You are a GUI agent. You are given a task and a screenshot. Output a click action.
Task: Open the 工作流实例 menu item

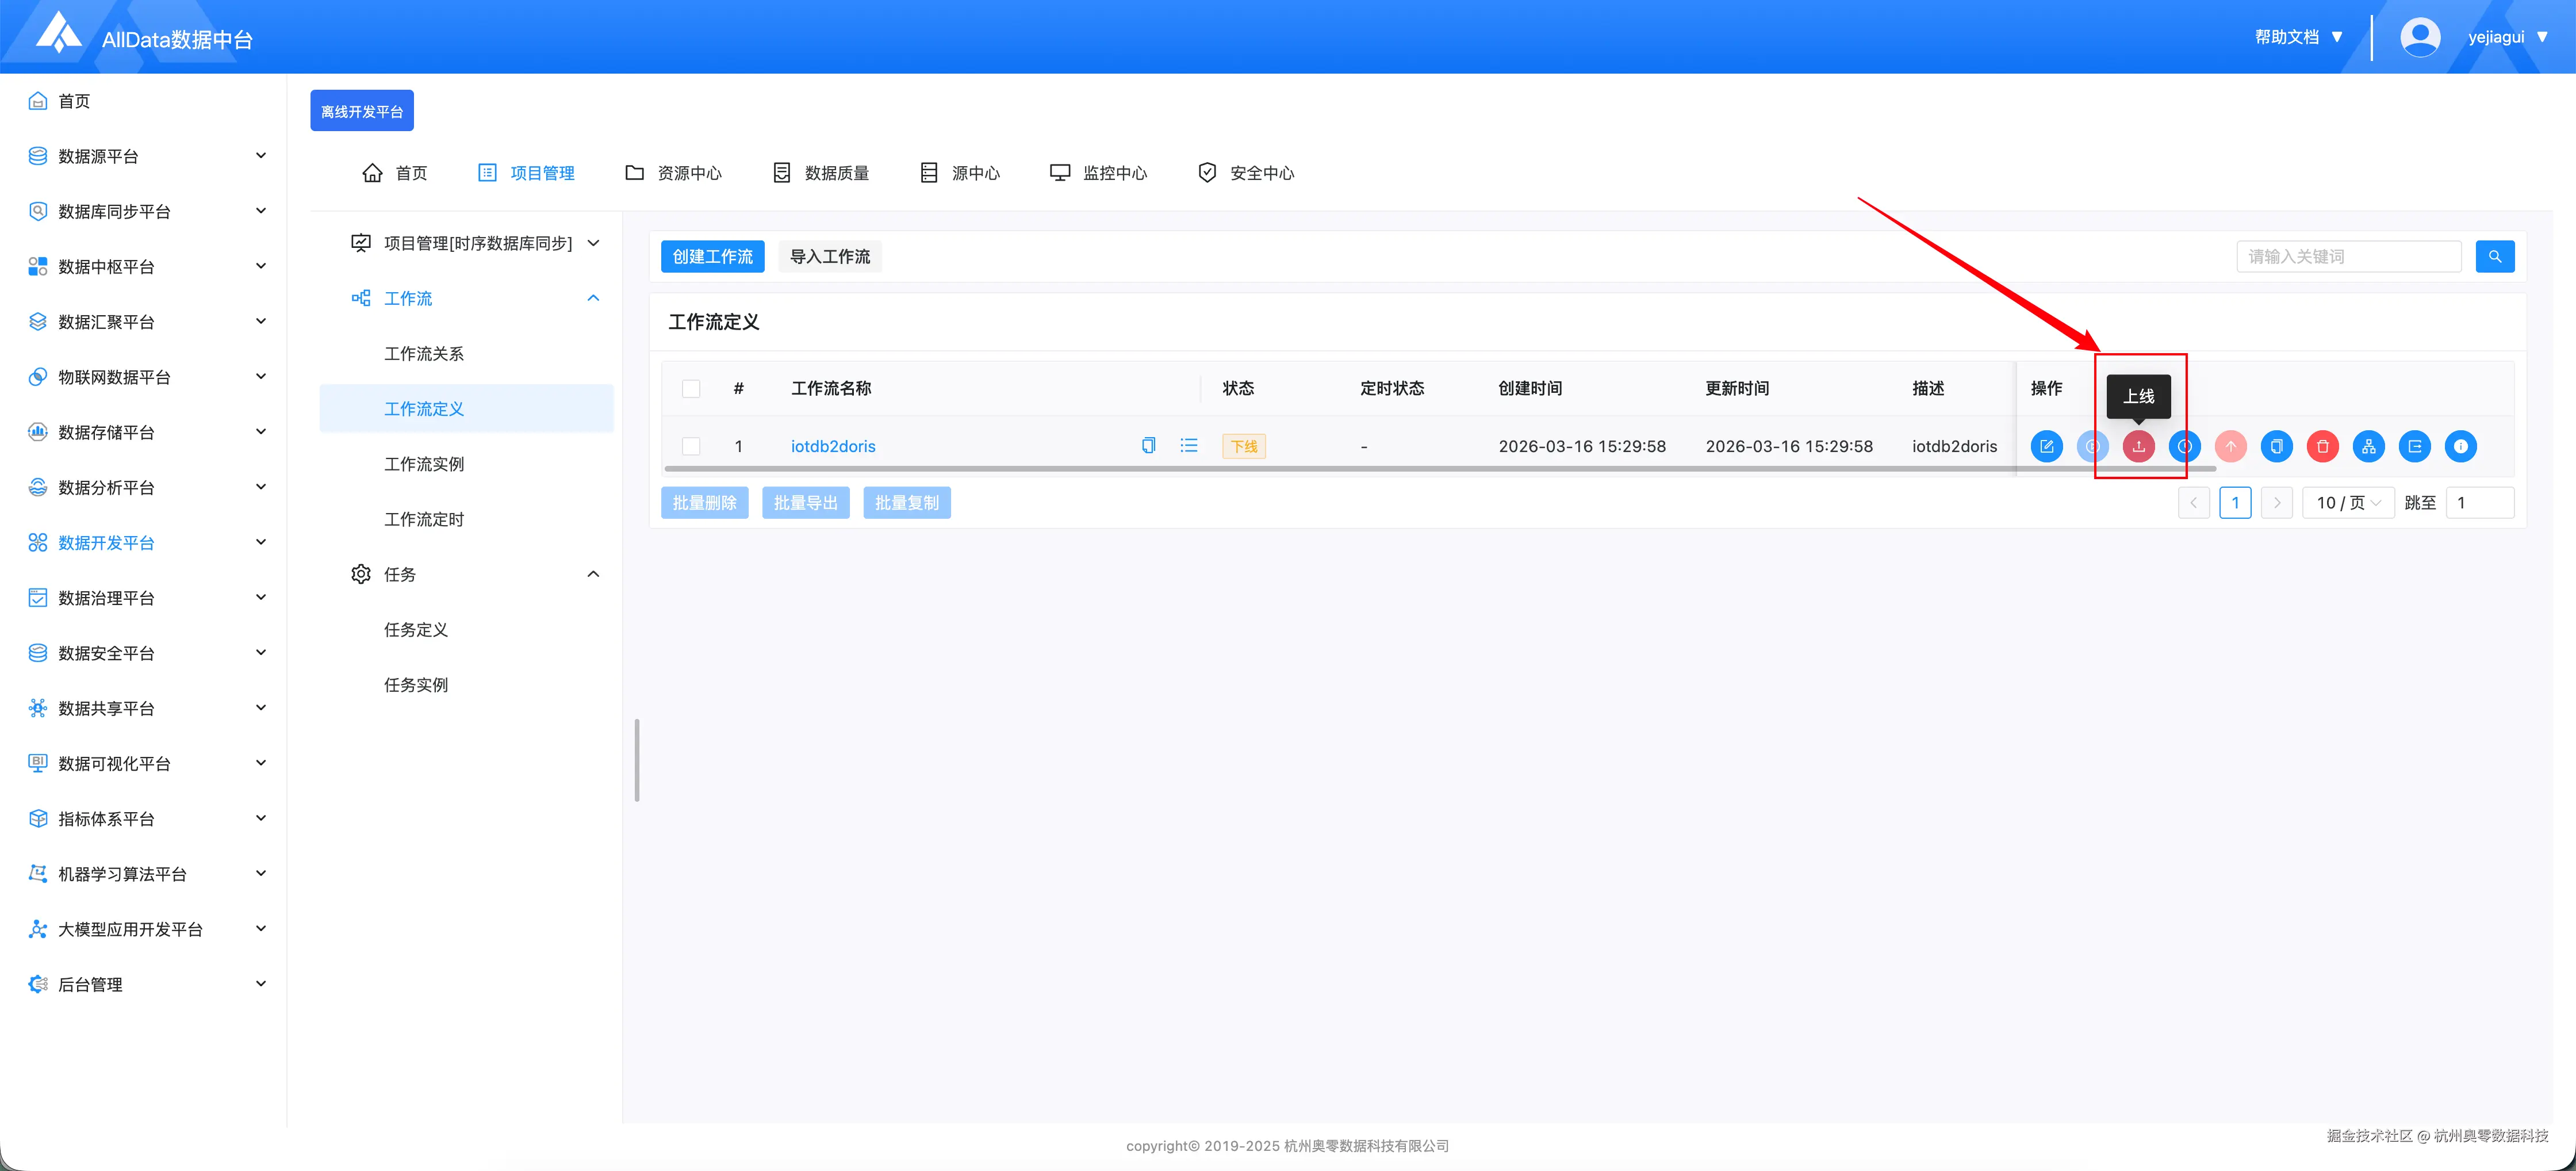pos(424,464)
